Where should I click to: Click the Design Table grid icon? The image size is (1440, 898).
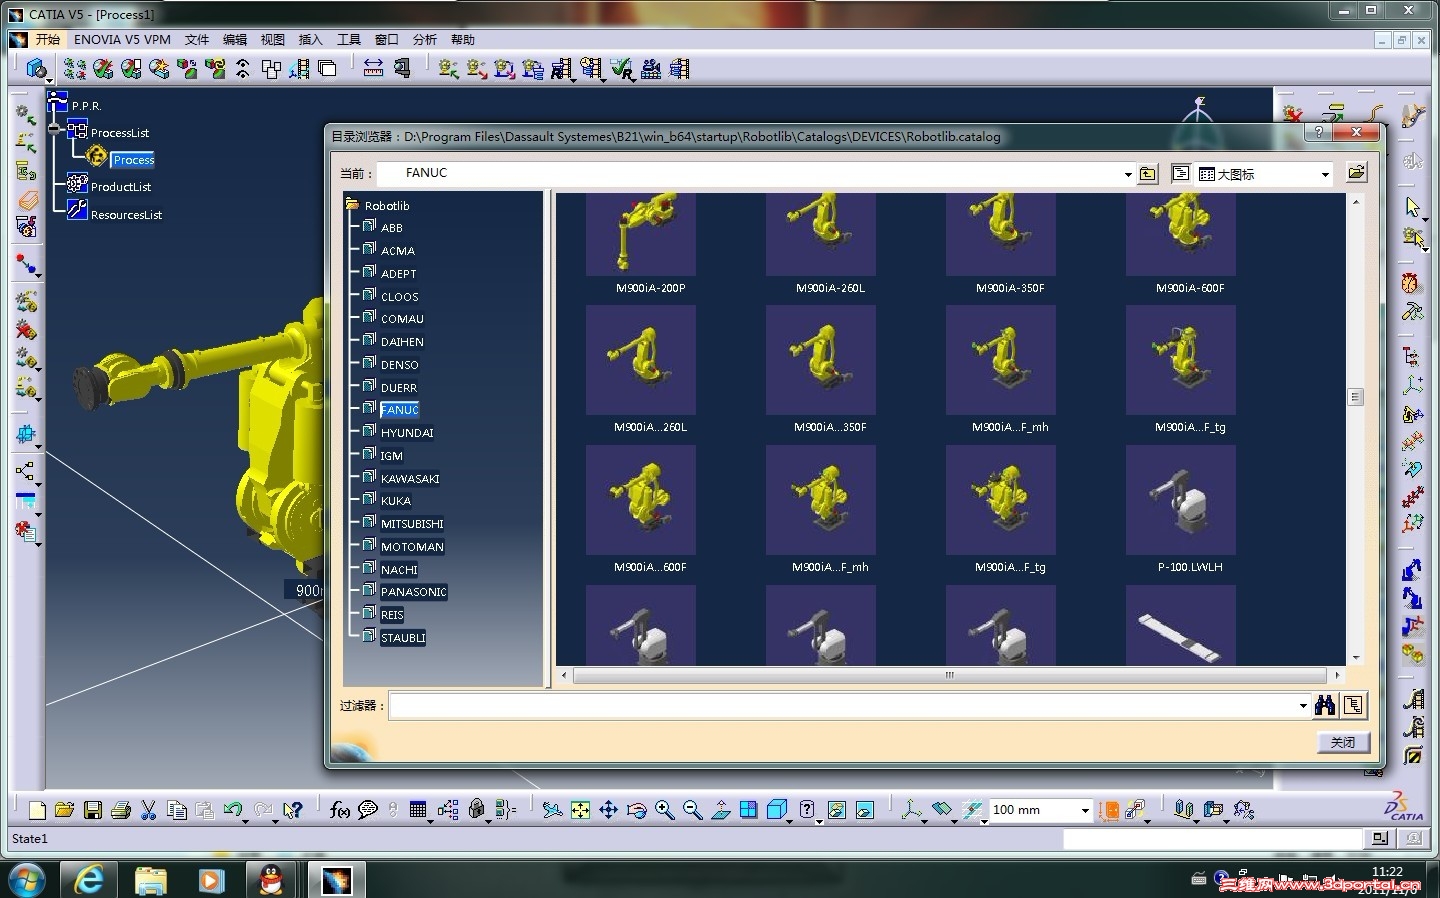tap(418, 810)
